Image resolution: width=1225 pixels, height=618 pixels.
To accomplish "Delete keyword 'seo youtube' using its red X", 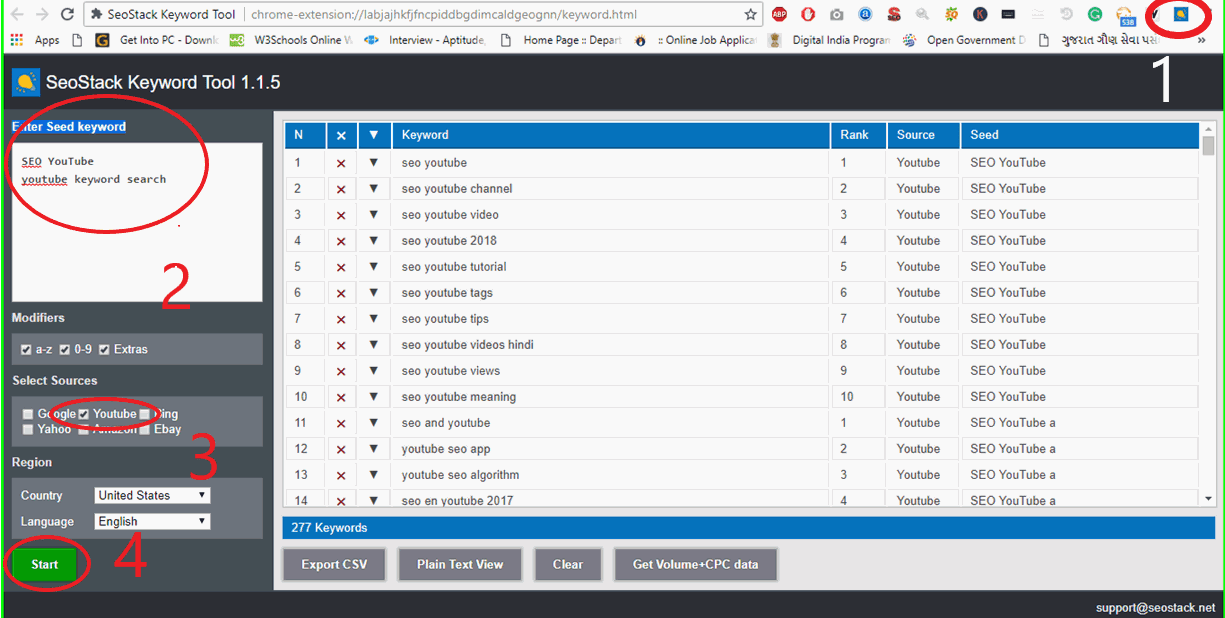I will tap(341, 162).
